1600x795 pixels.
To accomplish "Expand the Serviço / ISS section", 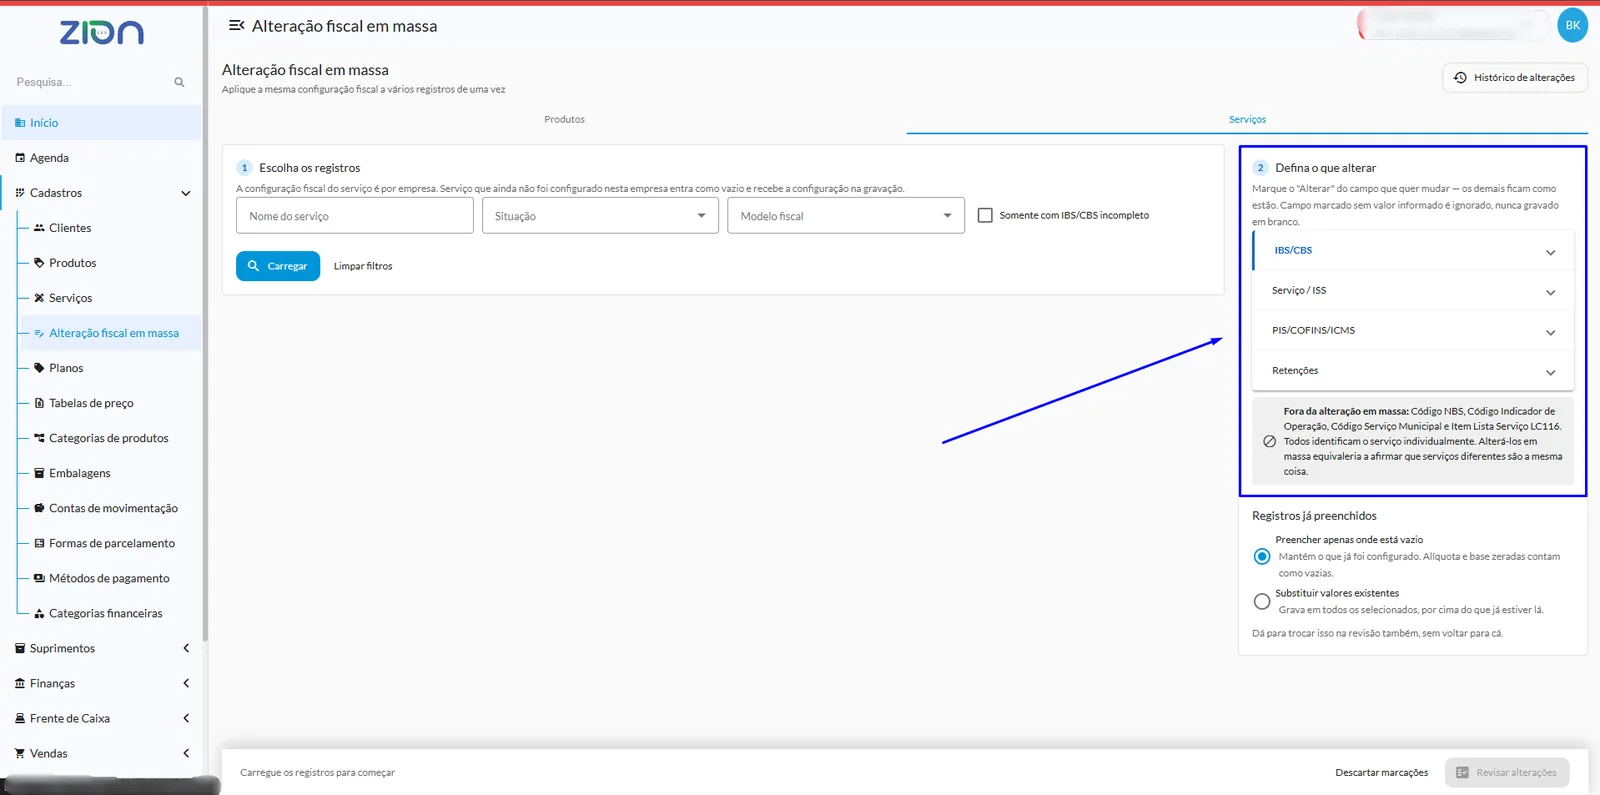I will [1413, 290].
